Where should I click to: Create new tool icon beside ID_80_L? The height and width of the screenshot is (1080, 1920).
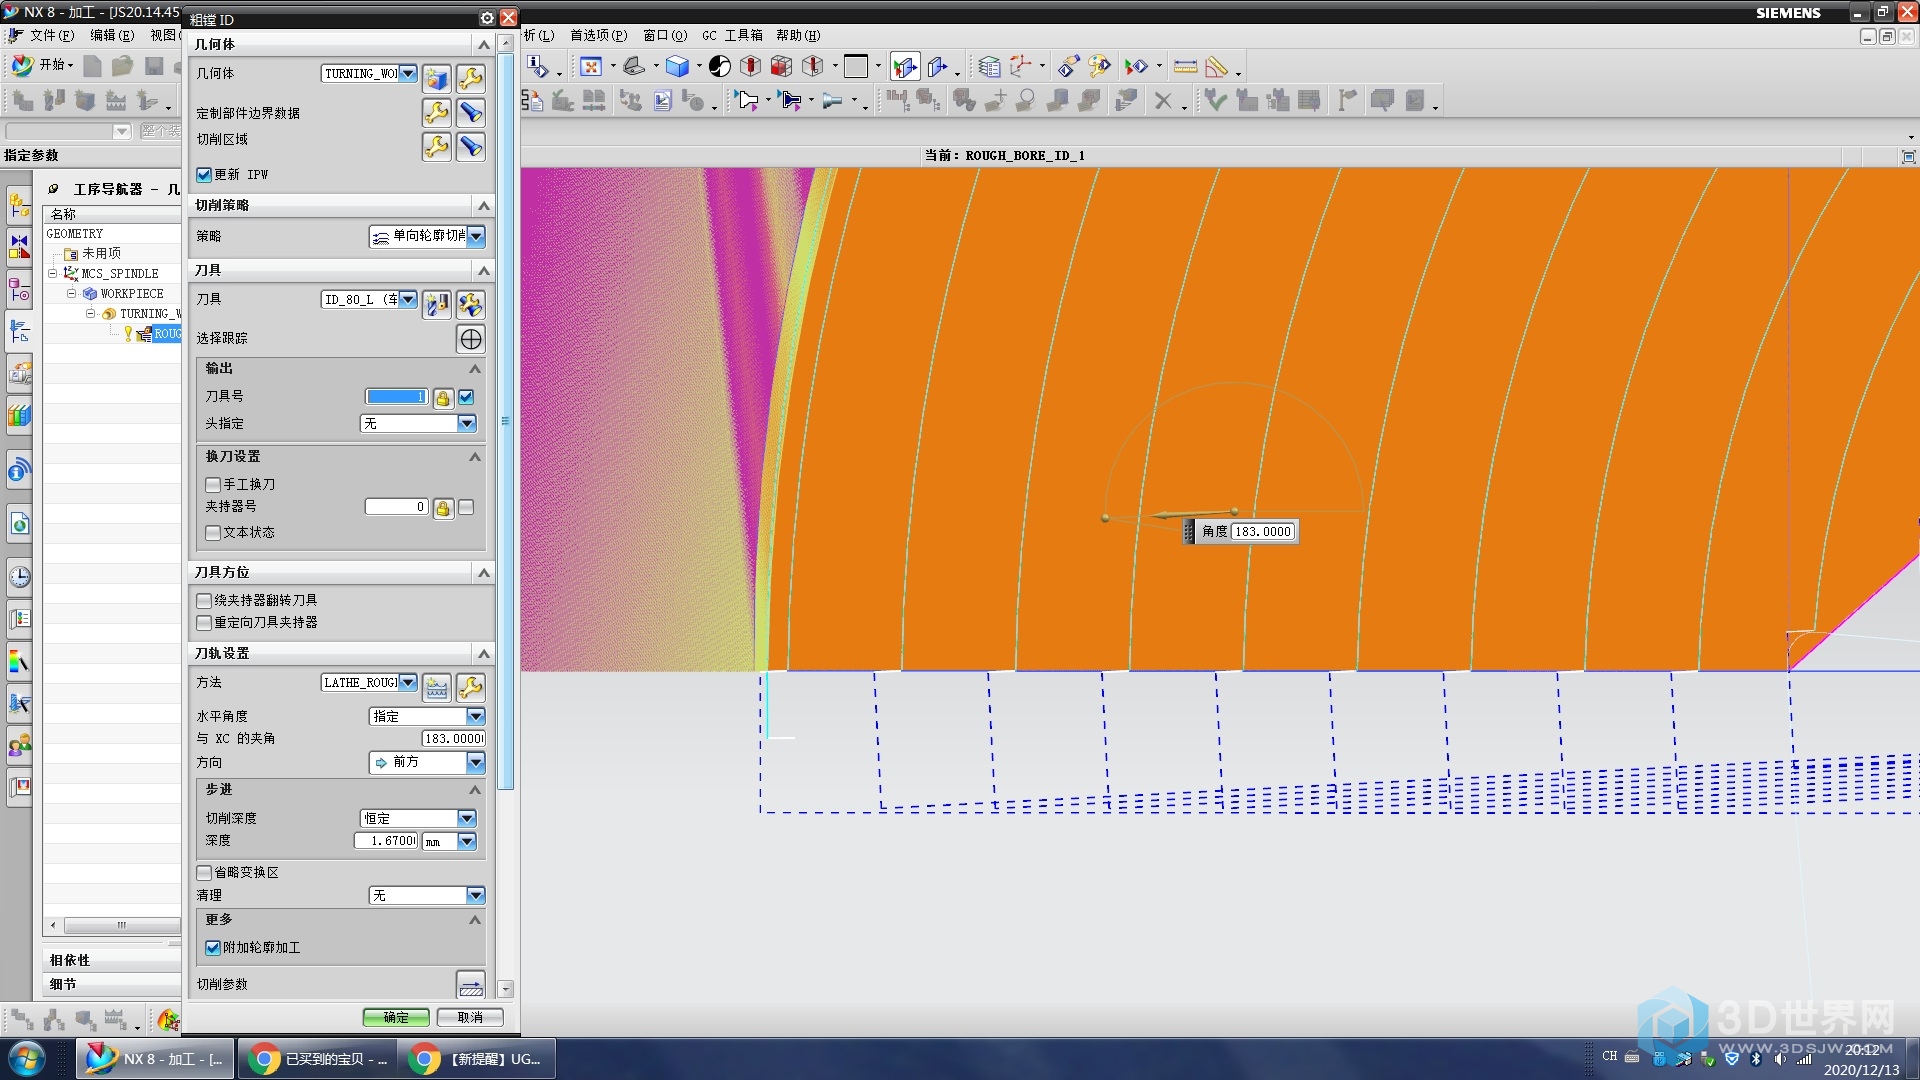pos(436,304)
